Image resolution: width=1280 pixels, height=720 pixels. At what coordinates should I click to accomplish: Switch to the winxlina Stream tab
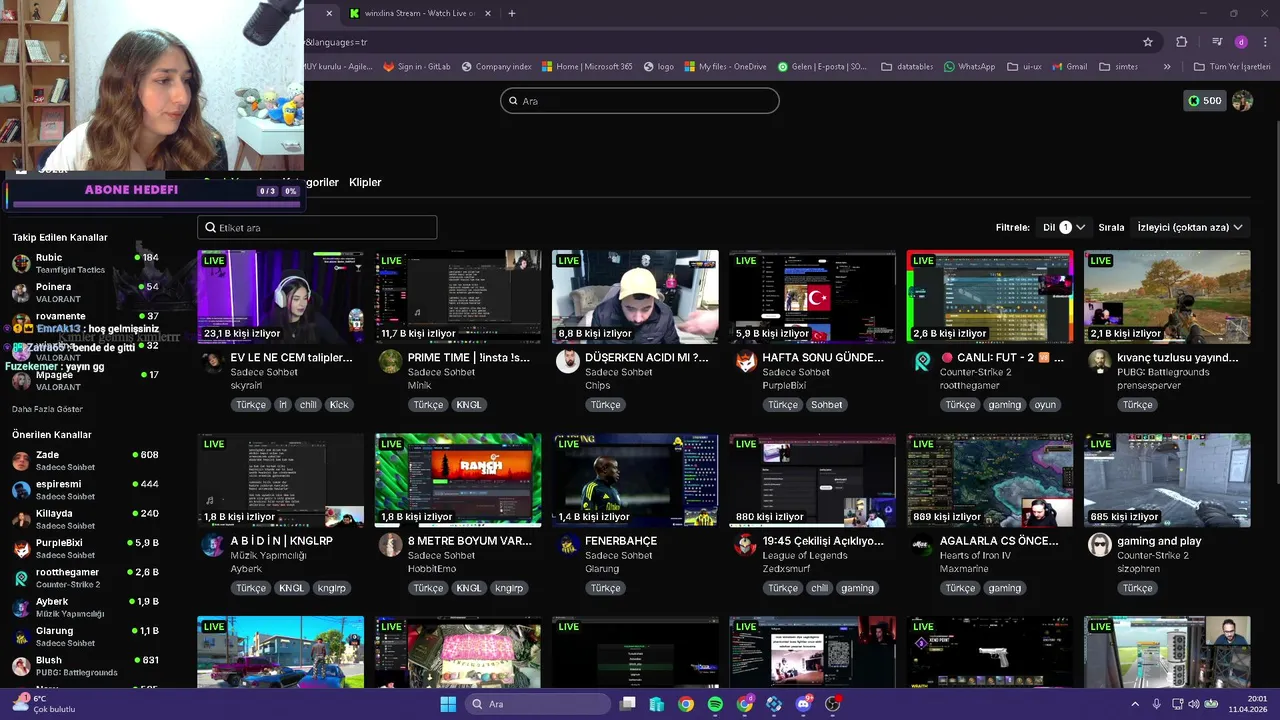coord(420,13)
